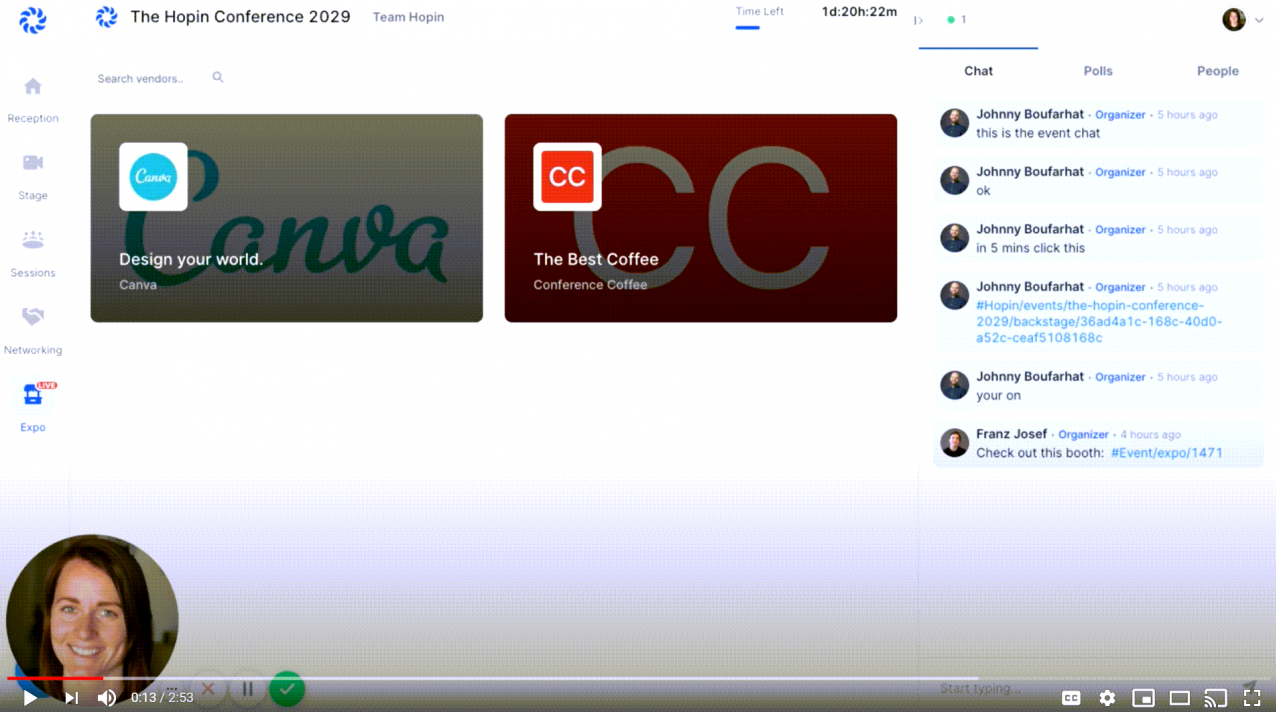Enter full screen mode

pos(1252,698)
